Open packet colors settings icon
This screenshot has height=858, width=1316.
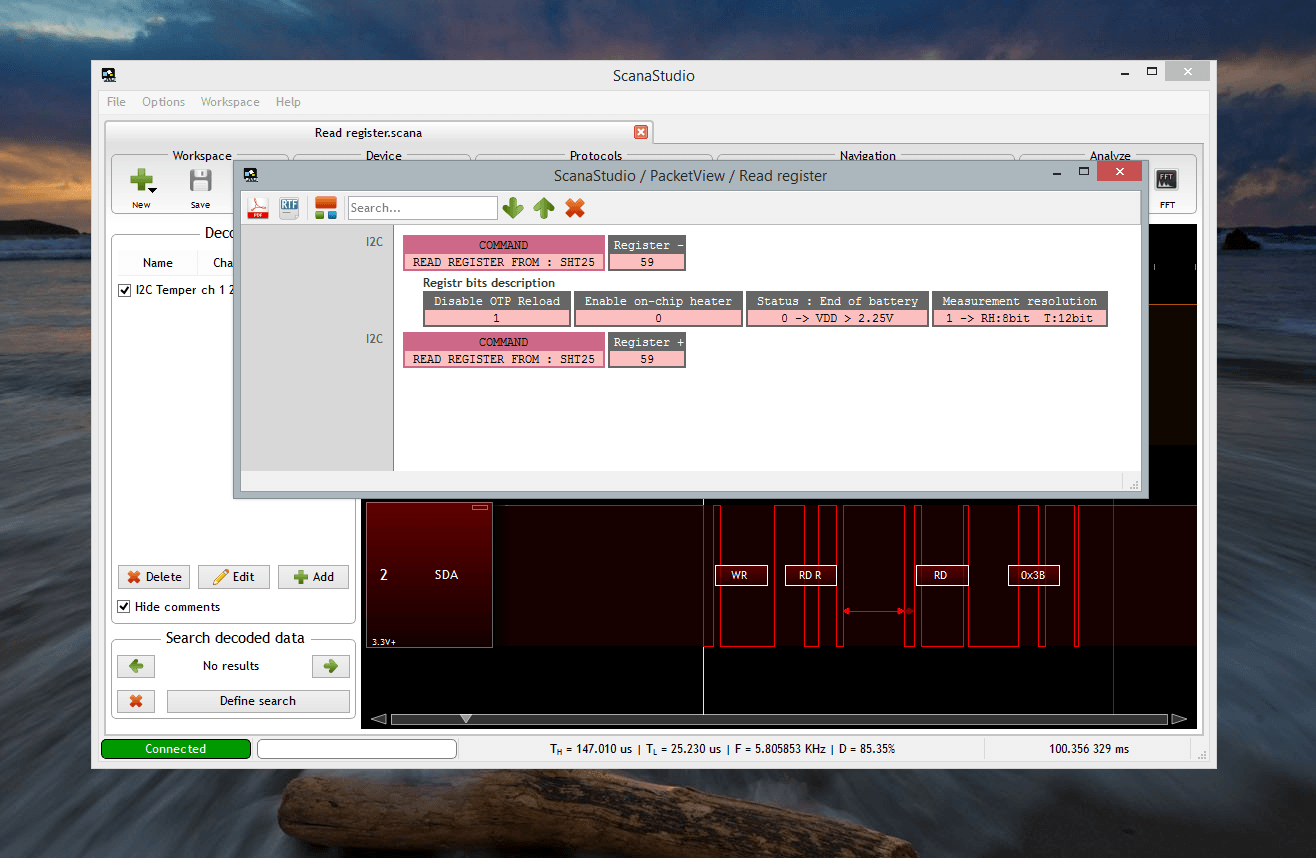click(x=323, y=207)
